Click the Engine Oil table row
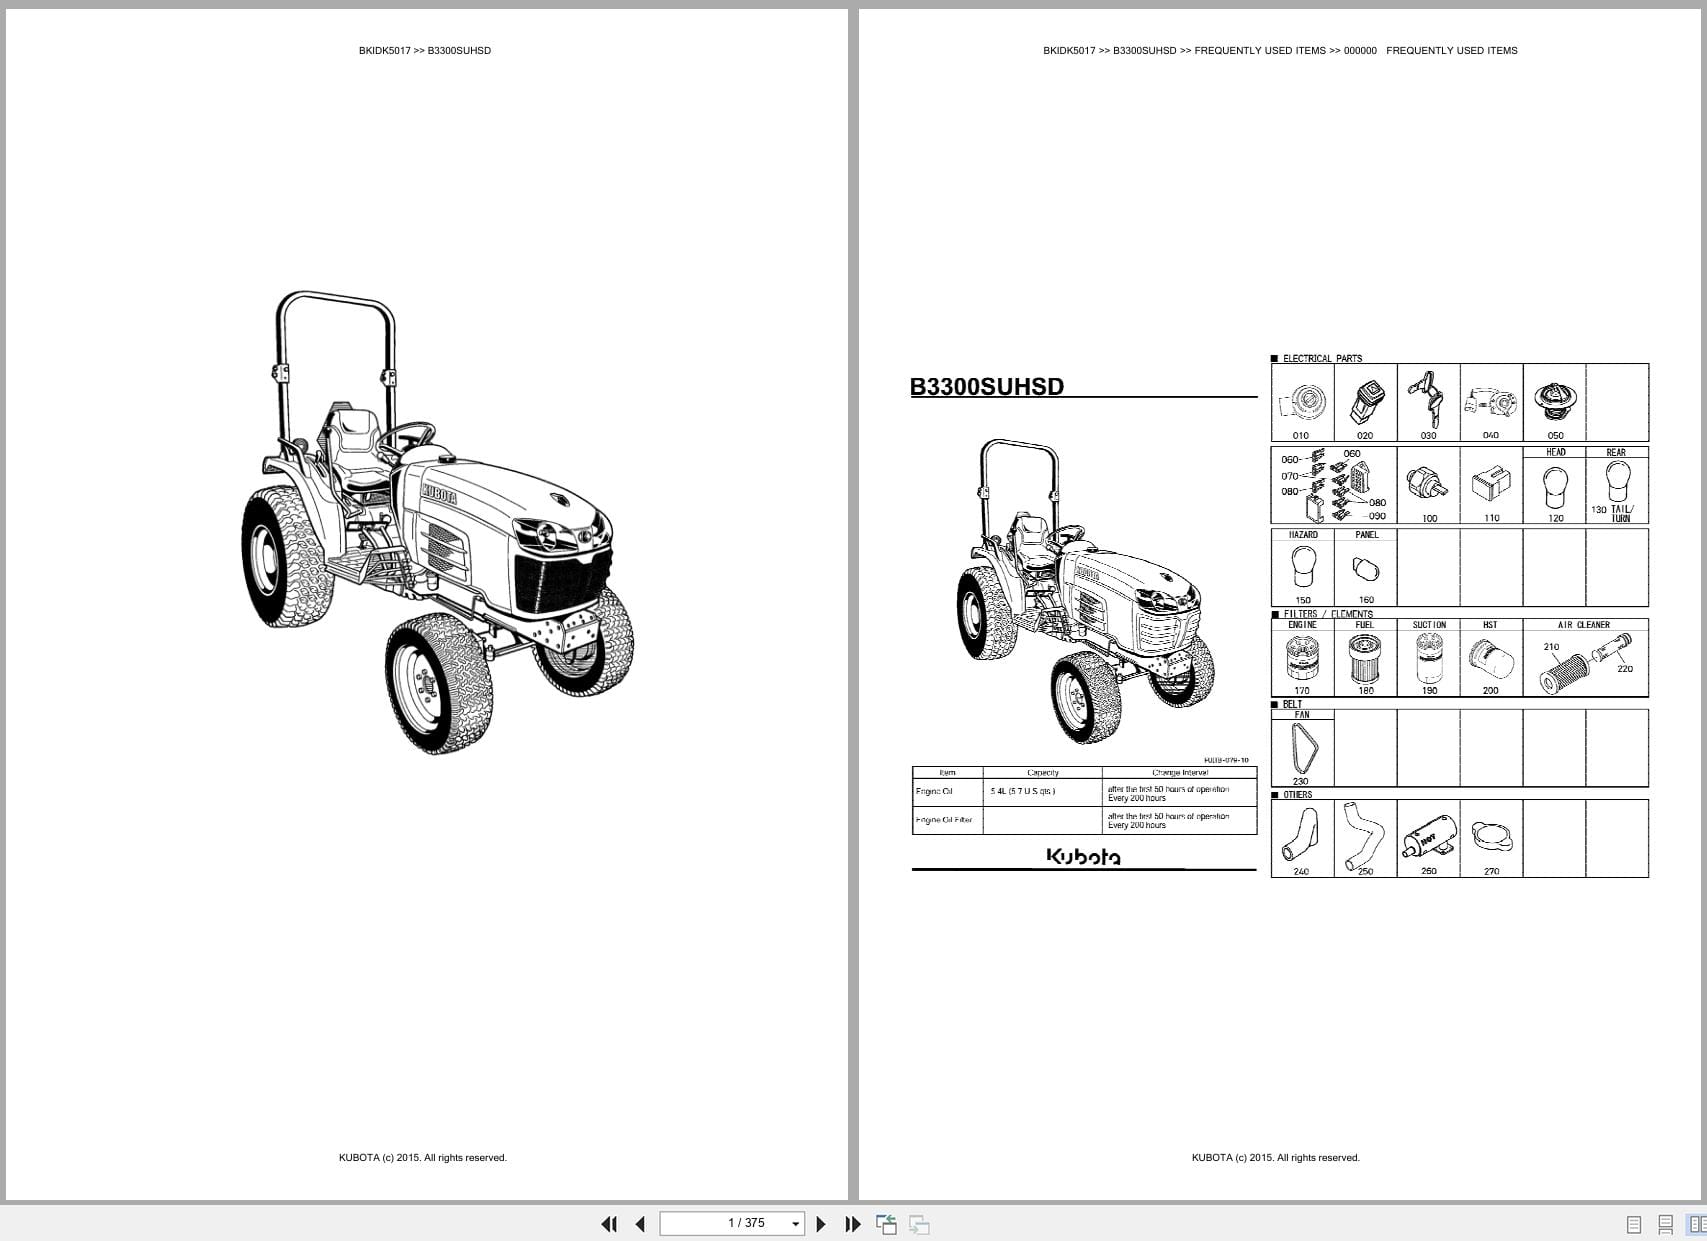Screen dimensions: 1707x1241 tap(1084, 792)
